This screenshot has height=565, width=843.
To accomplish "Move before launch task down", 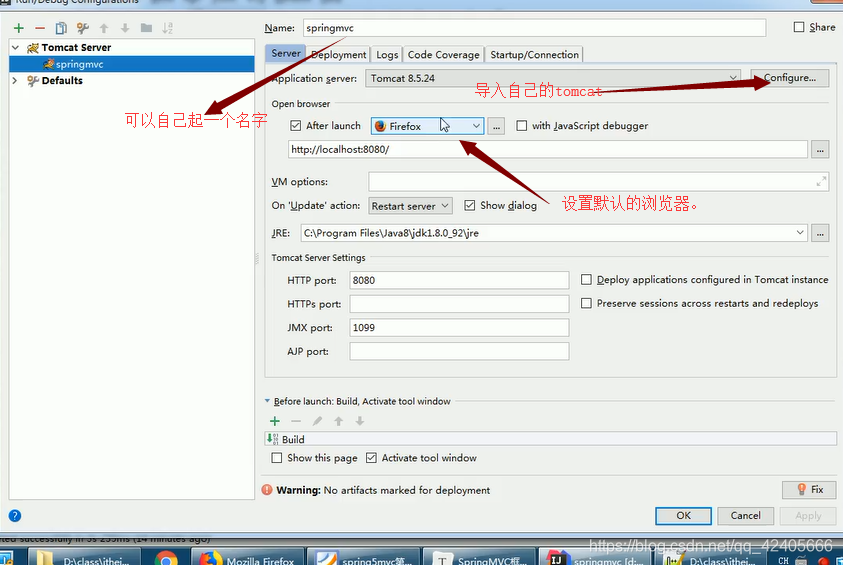I will click(x=360, y=421).
